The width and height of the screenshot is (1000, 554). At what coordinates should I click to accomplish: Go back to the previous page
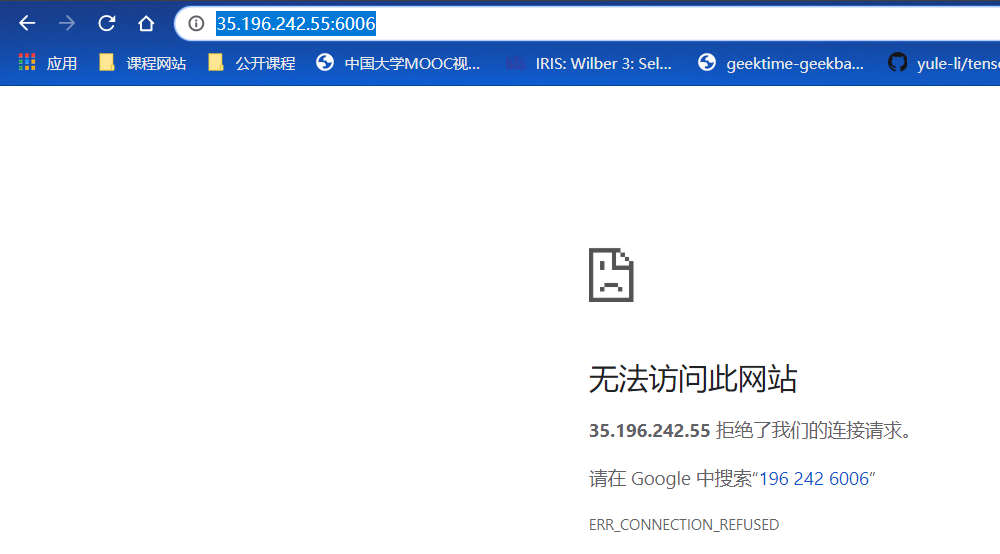[x=27, y=24]
